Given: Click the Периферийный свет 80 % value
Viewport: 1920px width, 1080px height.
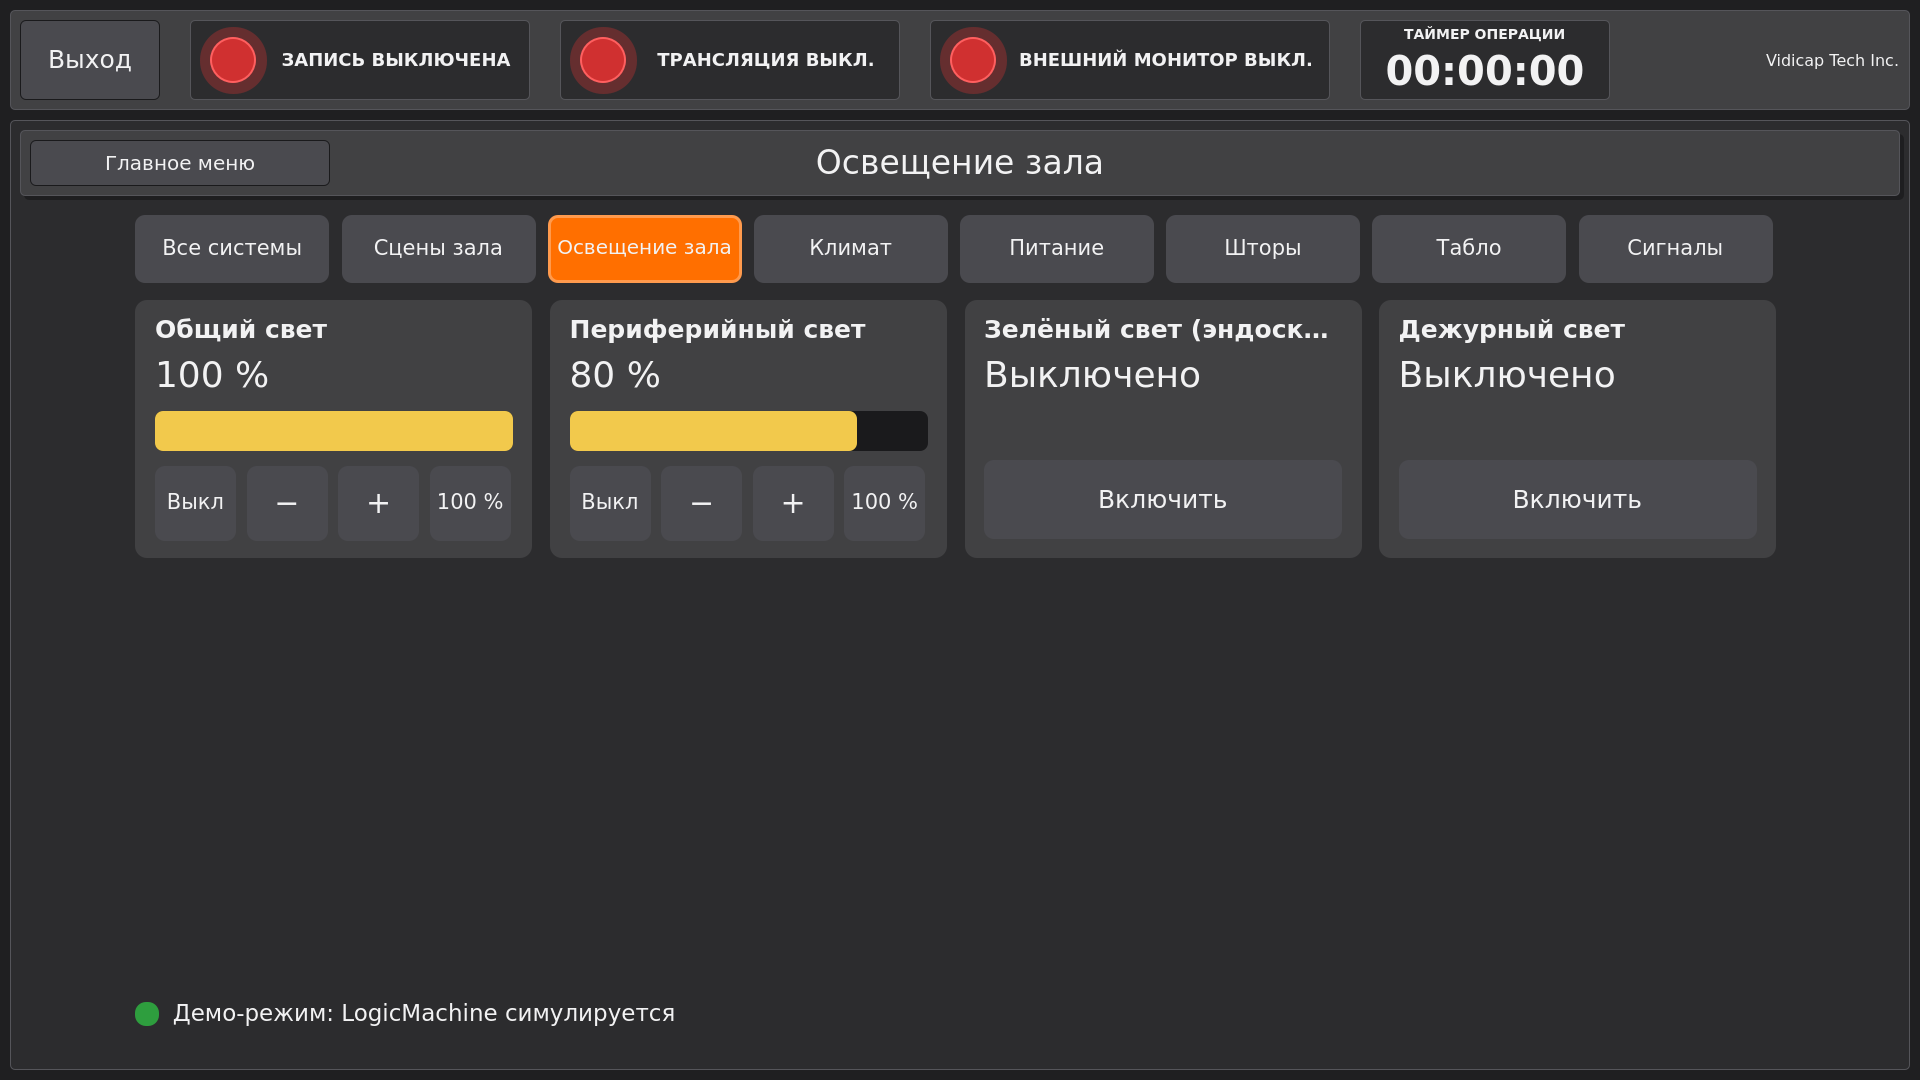Looking at the screenshot, I should [x=615, y=376].
